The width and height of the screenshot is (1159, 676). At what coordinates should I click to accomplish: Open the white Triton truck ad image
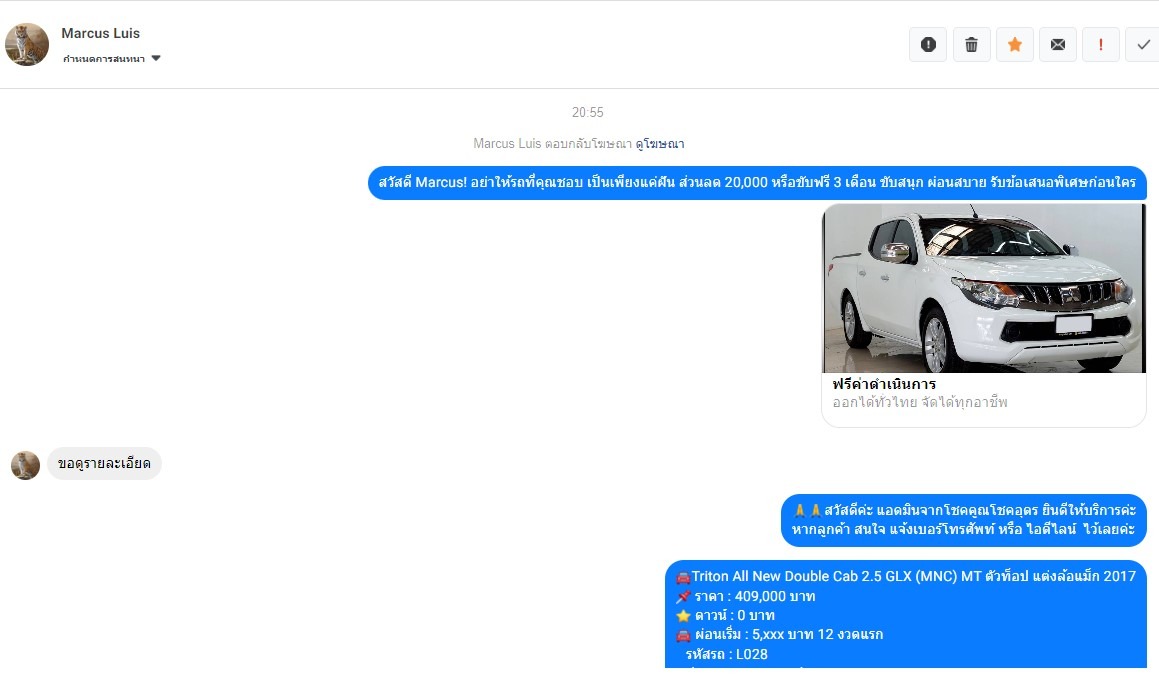(984, 288)
